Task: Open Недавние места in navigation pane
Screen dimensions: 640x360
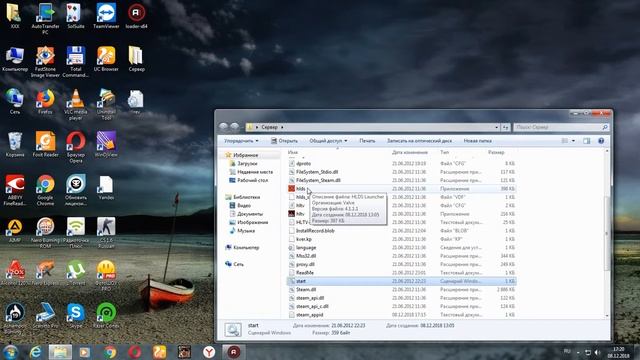Action: 255,172
